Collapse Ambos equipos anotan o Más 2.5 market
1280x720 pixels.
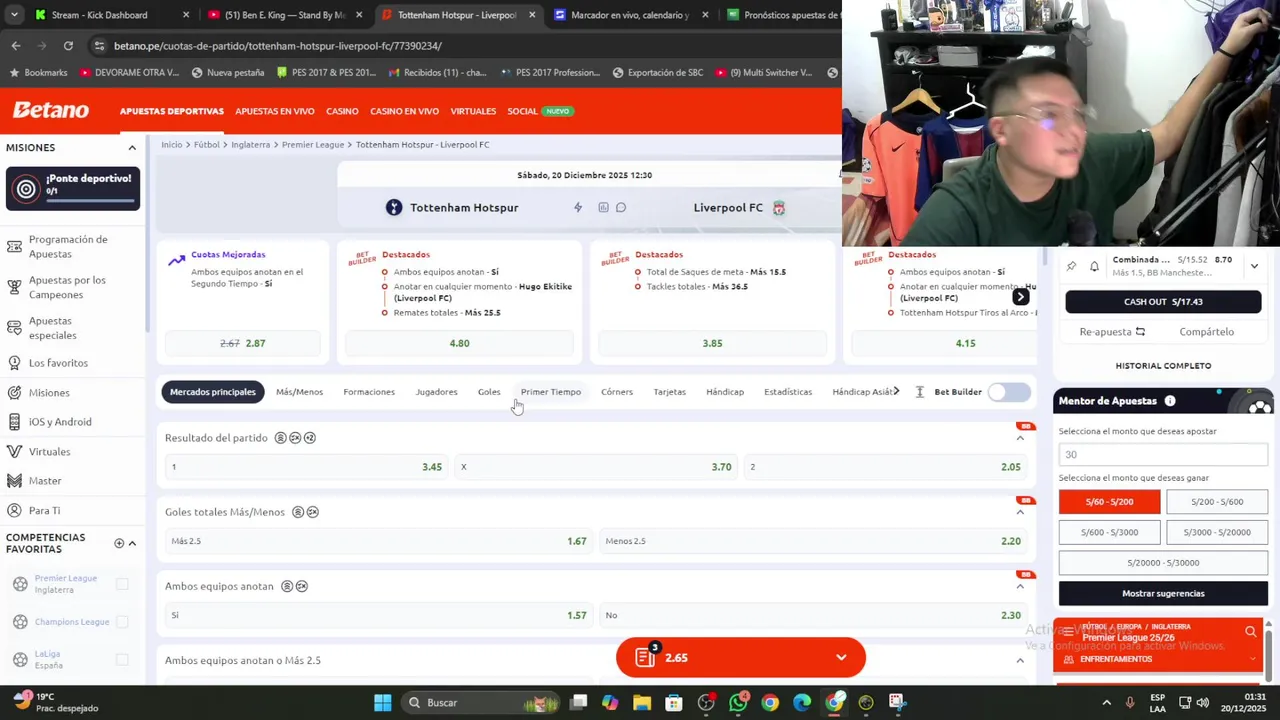coord(1020,660)
